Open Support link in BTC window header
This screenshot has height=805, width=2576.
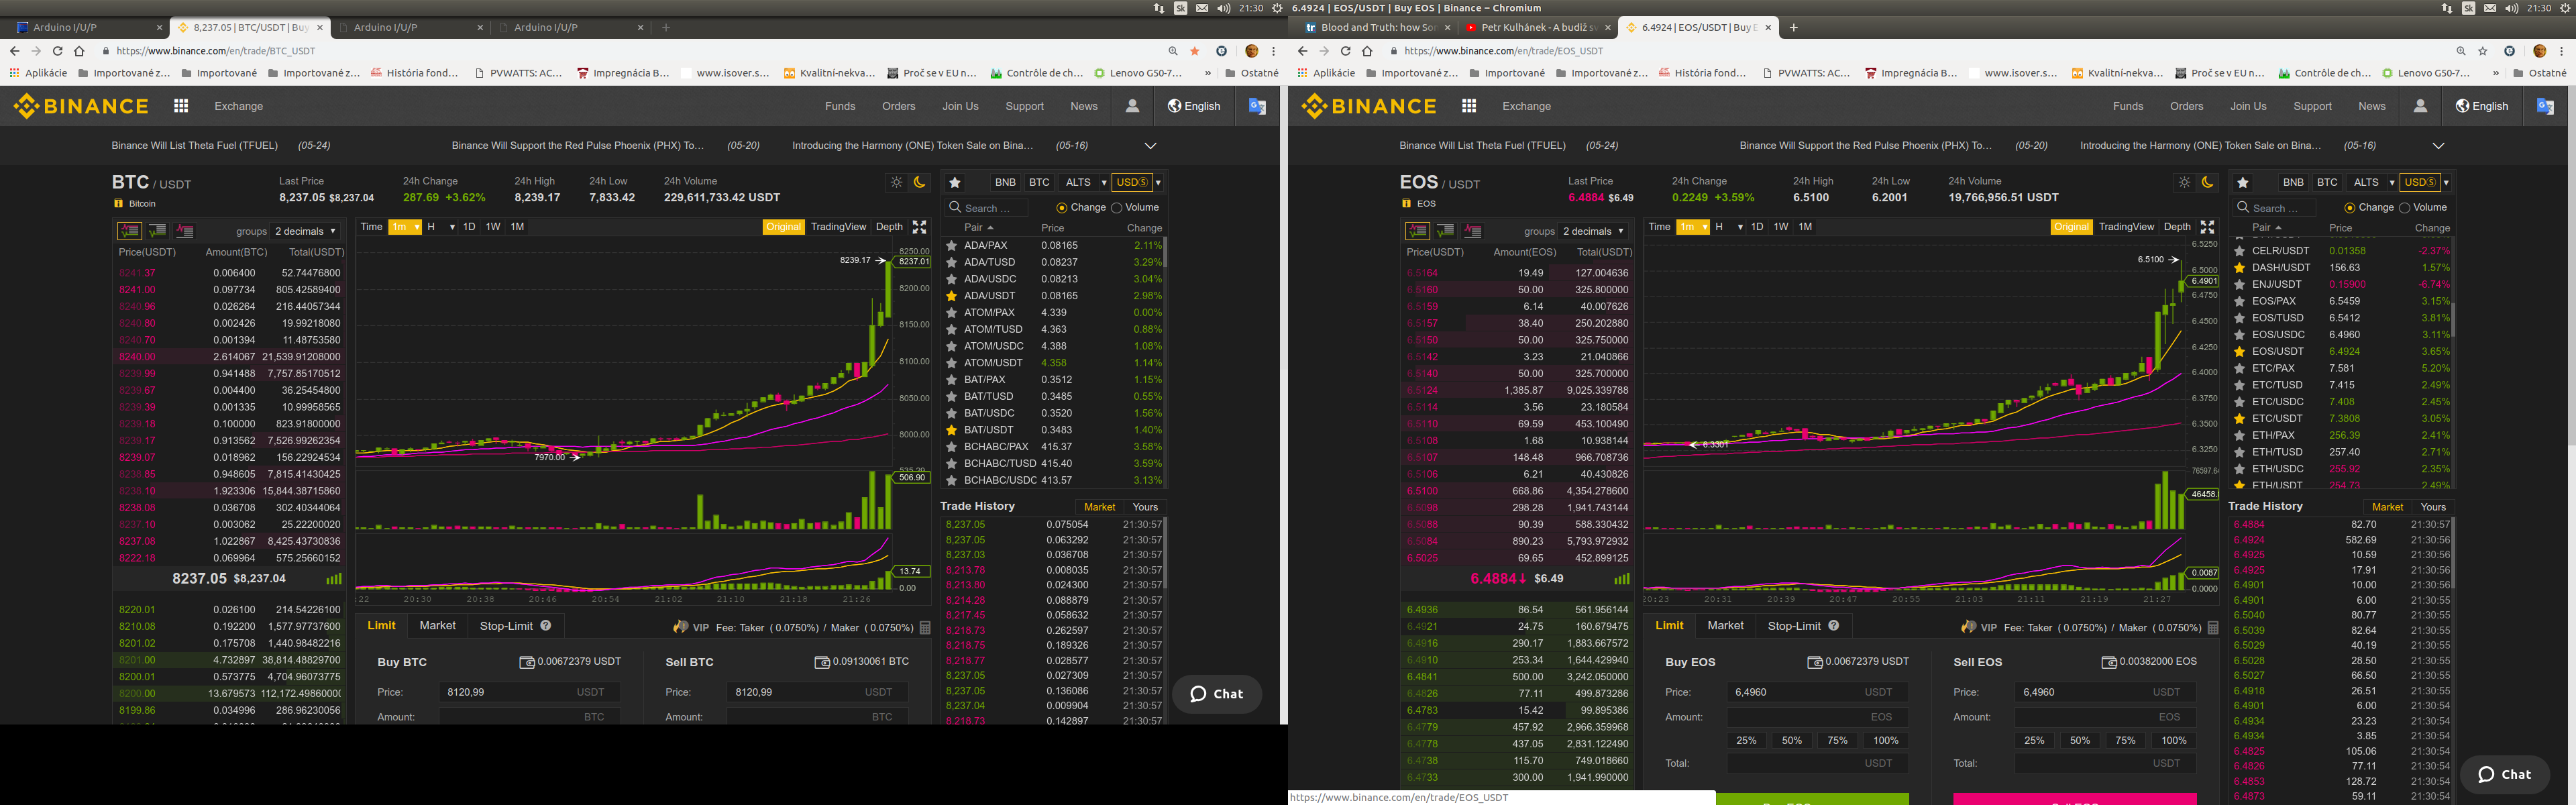(1024, 106)
